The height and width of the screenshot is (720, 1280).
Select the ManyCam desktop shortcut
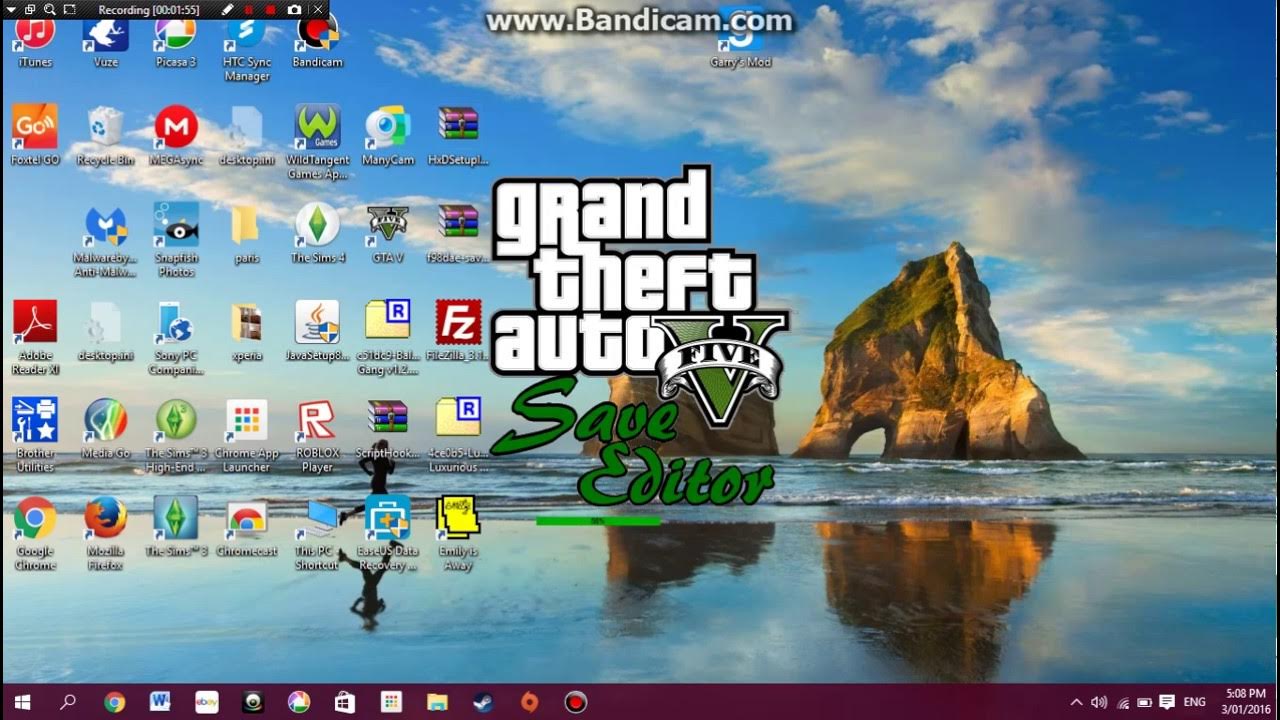pos(388,136)
